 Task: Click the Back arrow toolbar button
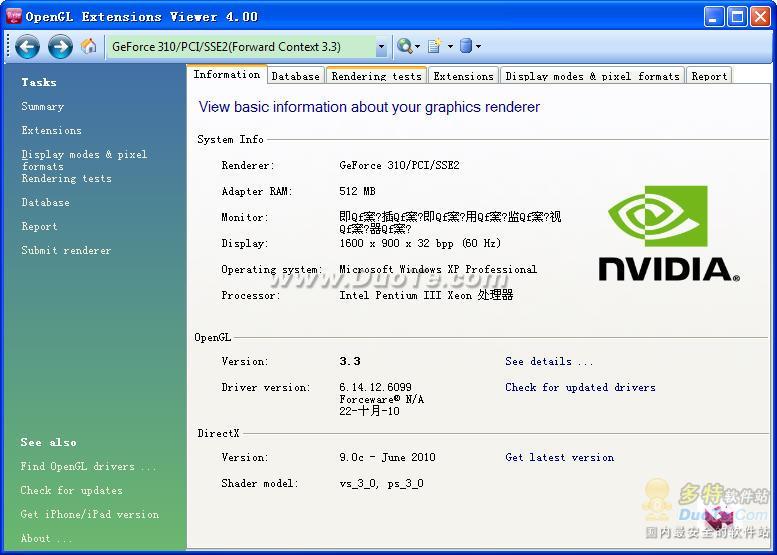pos(27,47)
